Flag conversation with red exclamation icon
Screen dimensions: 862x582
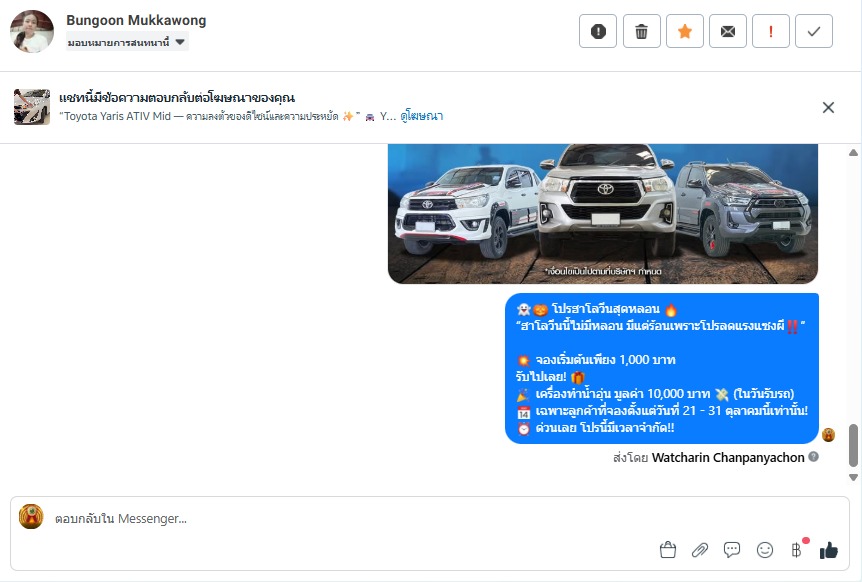[x=771, y=31]
